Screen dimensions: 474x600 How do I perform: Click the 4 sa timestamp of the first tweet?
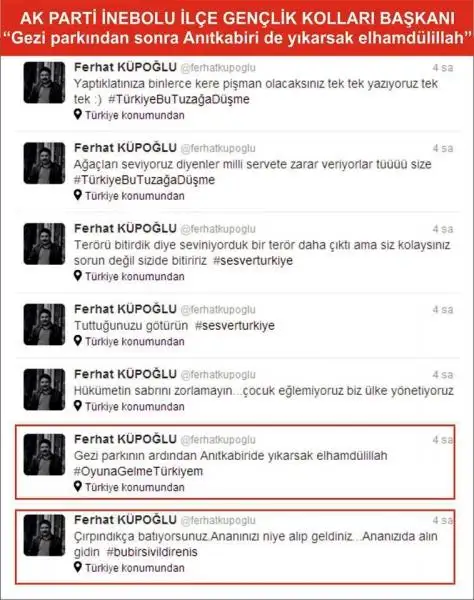tap(443, 68)
